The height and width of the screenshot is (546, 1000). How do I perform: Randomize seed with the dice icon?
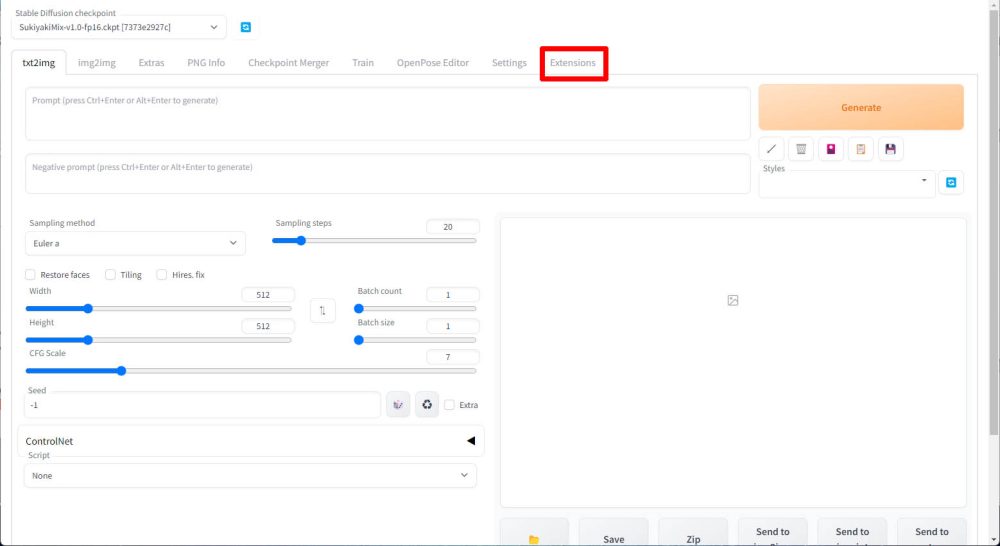coord(398,404)
